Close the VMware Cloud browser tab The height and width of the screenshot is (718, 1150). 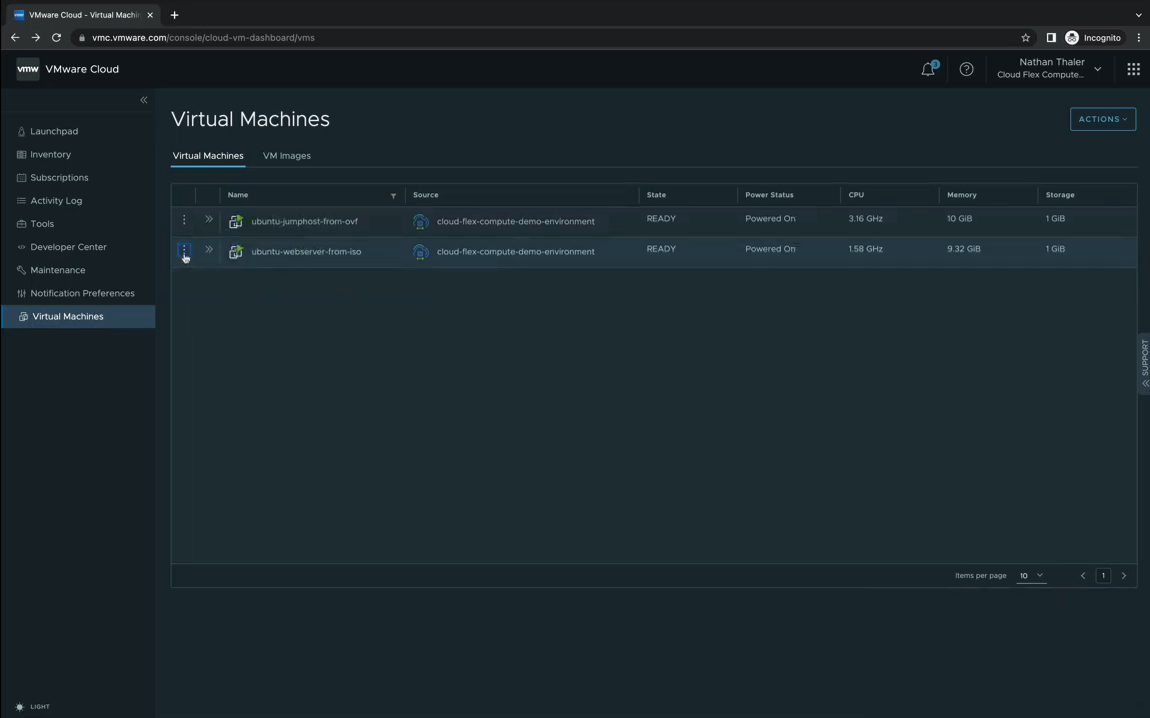click(x=150, y=15)
